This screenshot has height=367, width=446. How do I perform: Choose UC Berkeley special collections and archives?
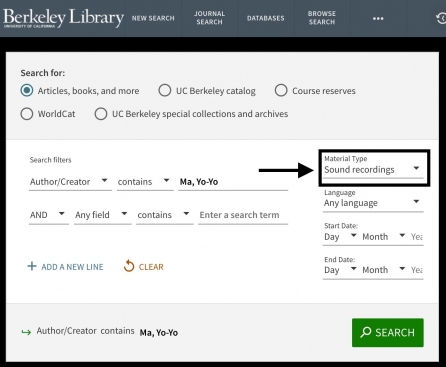tap(101, 114)
